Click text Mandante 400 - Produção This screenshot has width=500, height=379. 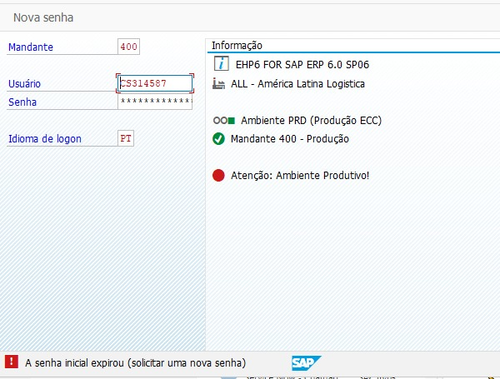click(x=290, y=139)
